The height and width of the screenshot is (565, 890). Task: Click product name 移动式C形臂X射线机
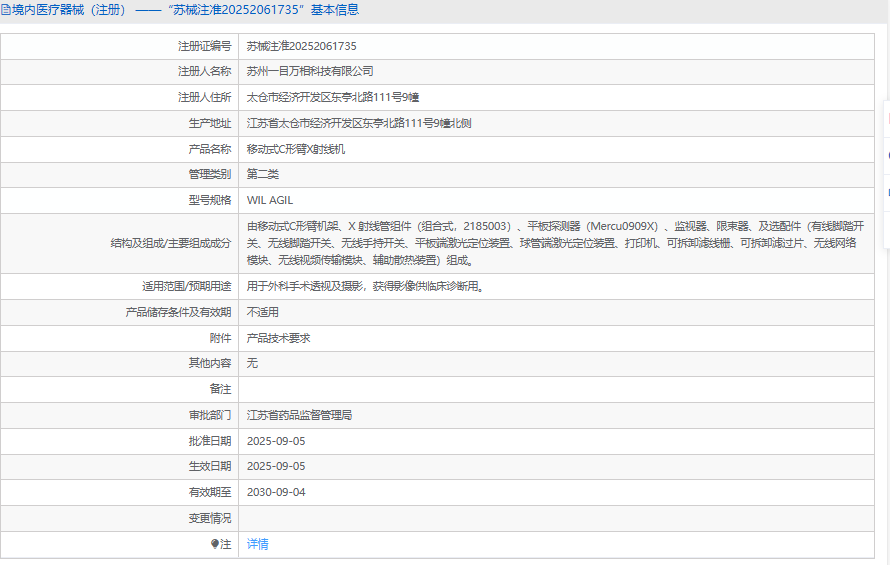pyautogui.click(x=295, y=149)
